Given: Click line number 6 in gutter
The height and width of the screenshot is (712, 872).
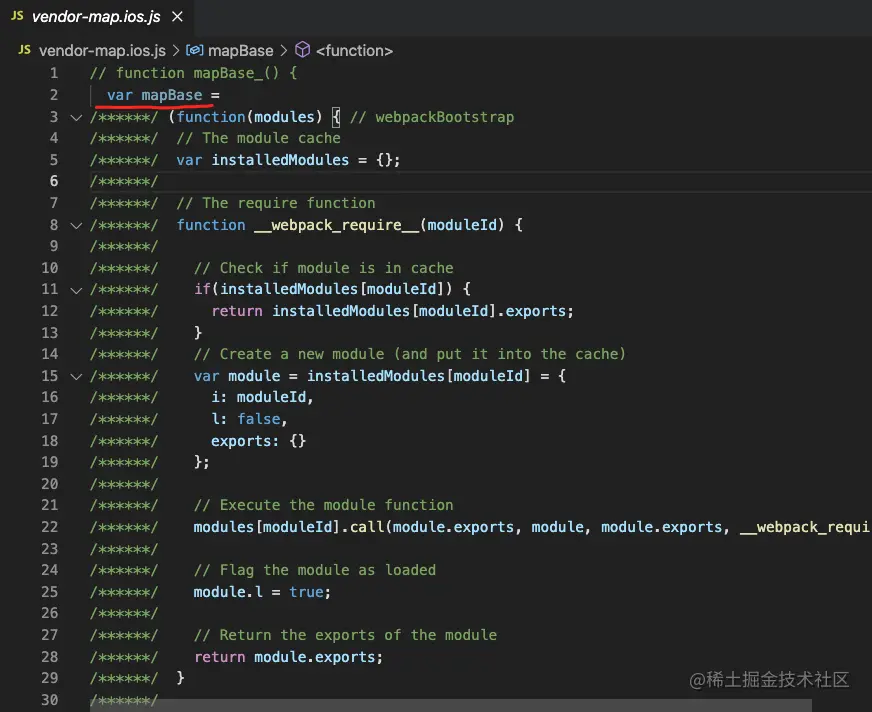Looking at the screenshot, I should tap(54, 181).
